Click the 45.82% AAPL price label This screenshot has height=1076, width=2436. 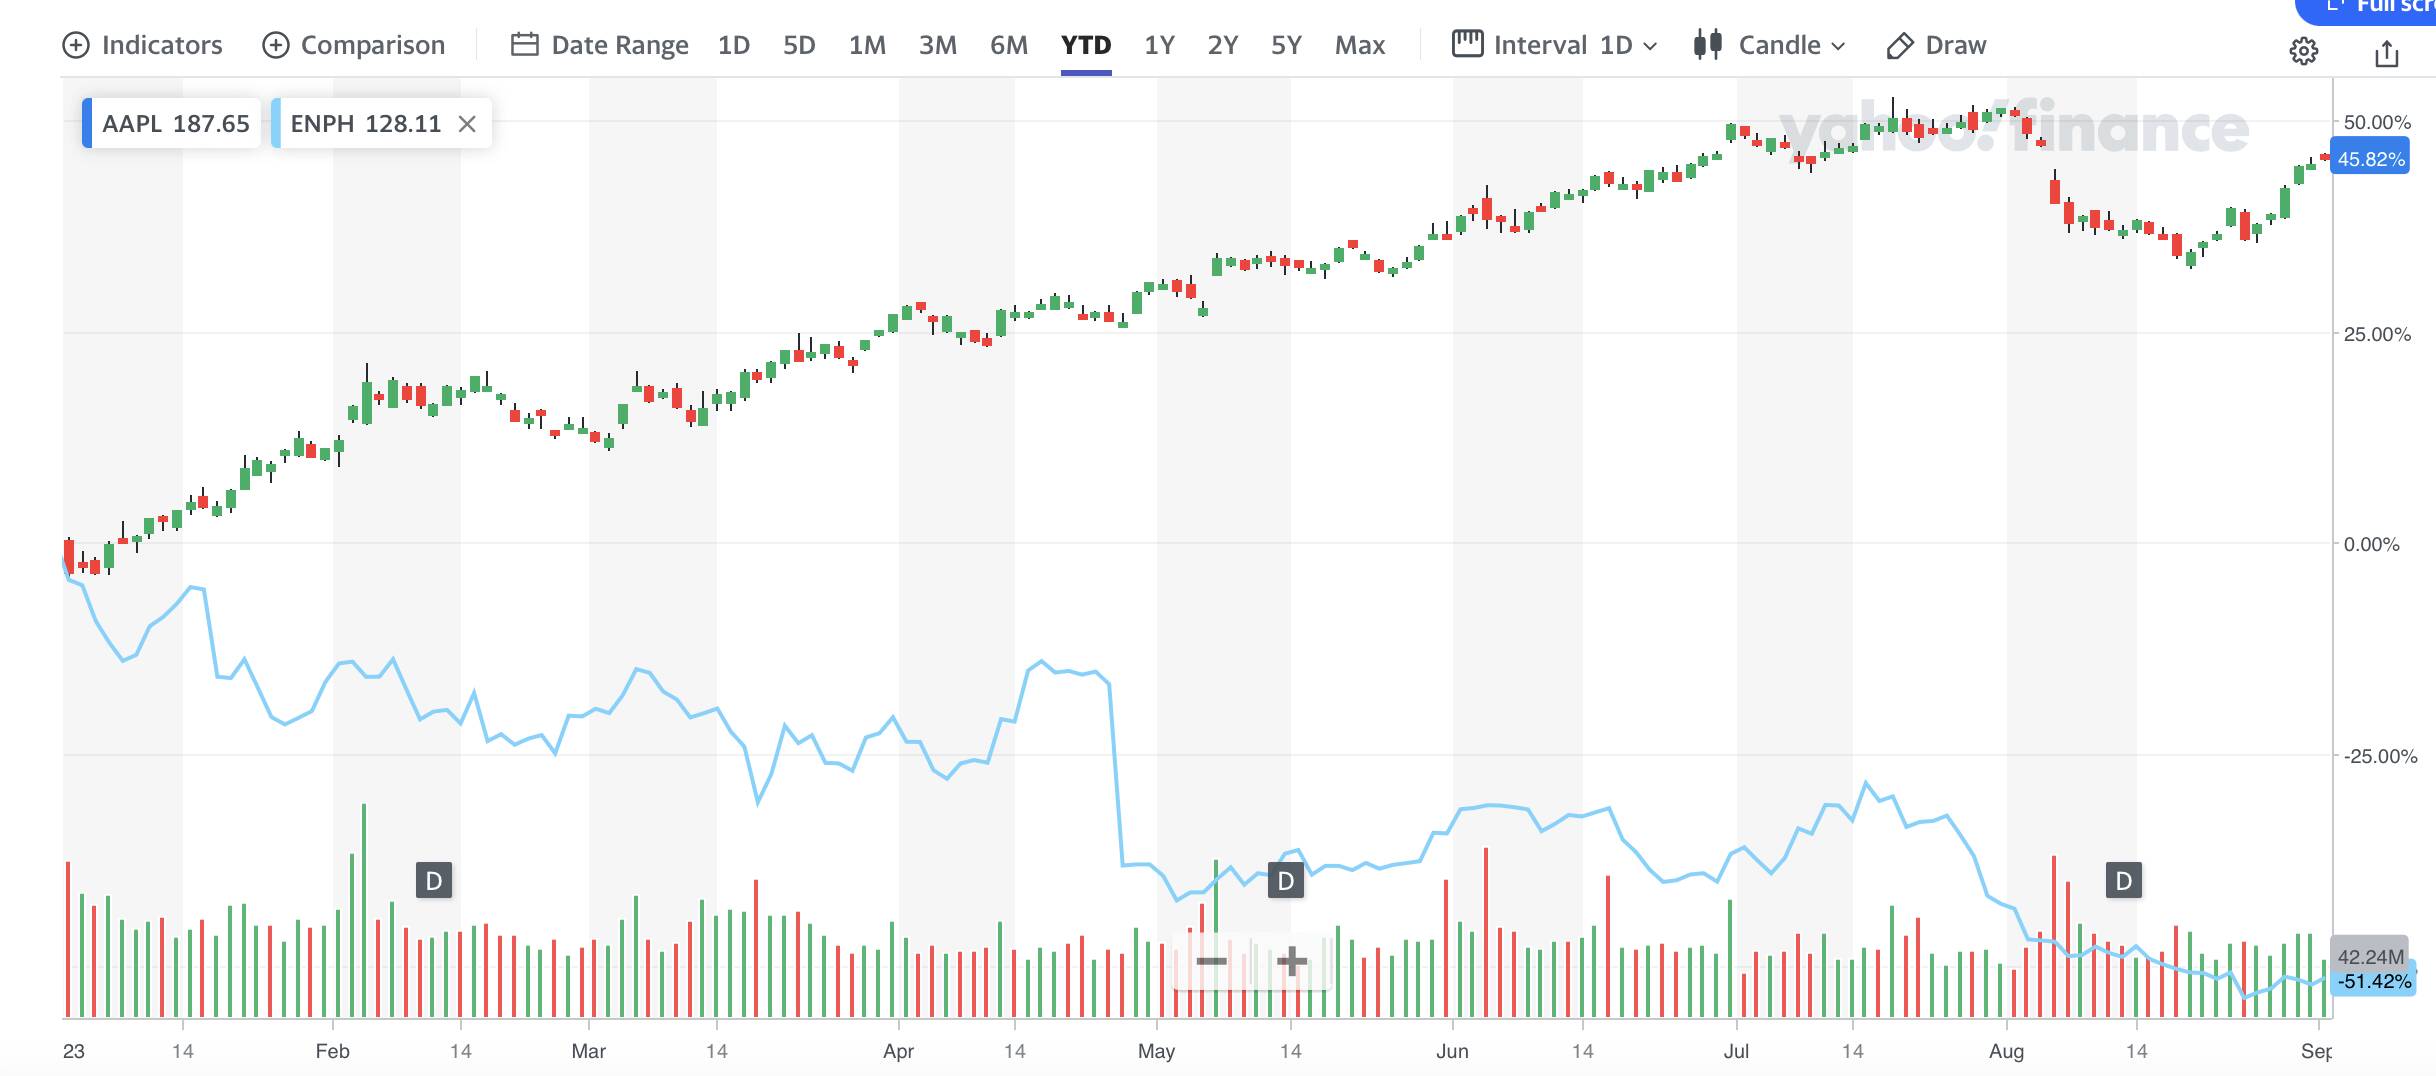(x=2371, y=159)
